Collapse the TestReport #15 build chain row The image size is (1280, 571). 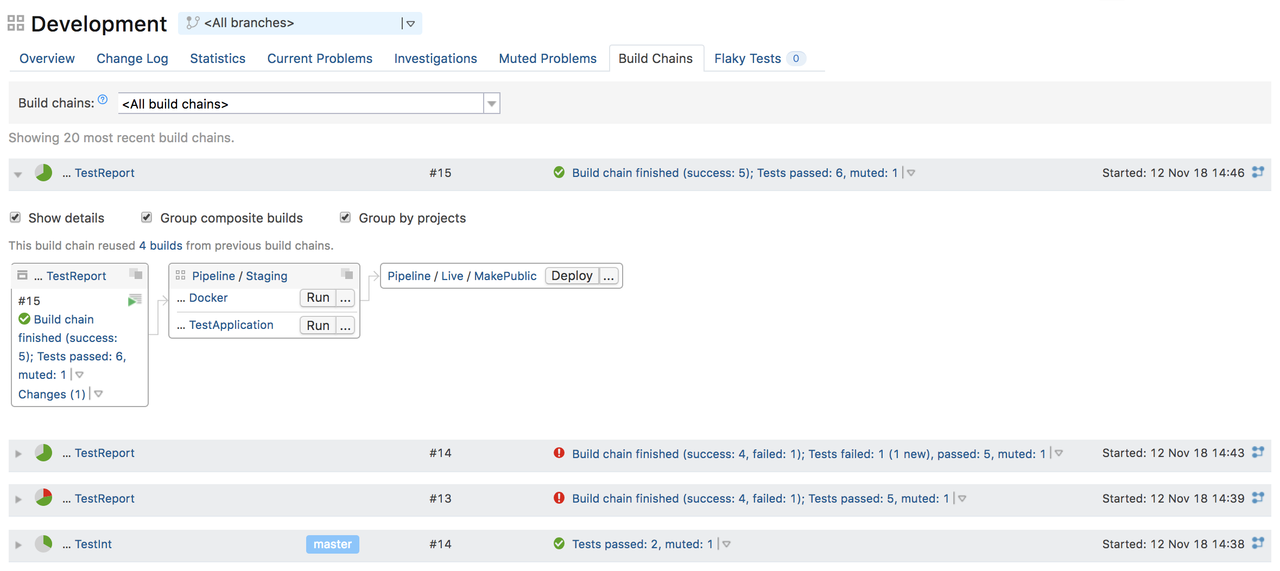pos(18,174)
